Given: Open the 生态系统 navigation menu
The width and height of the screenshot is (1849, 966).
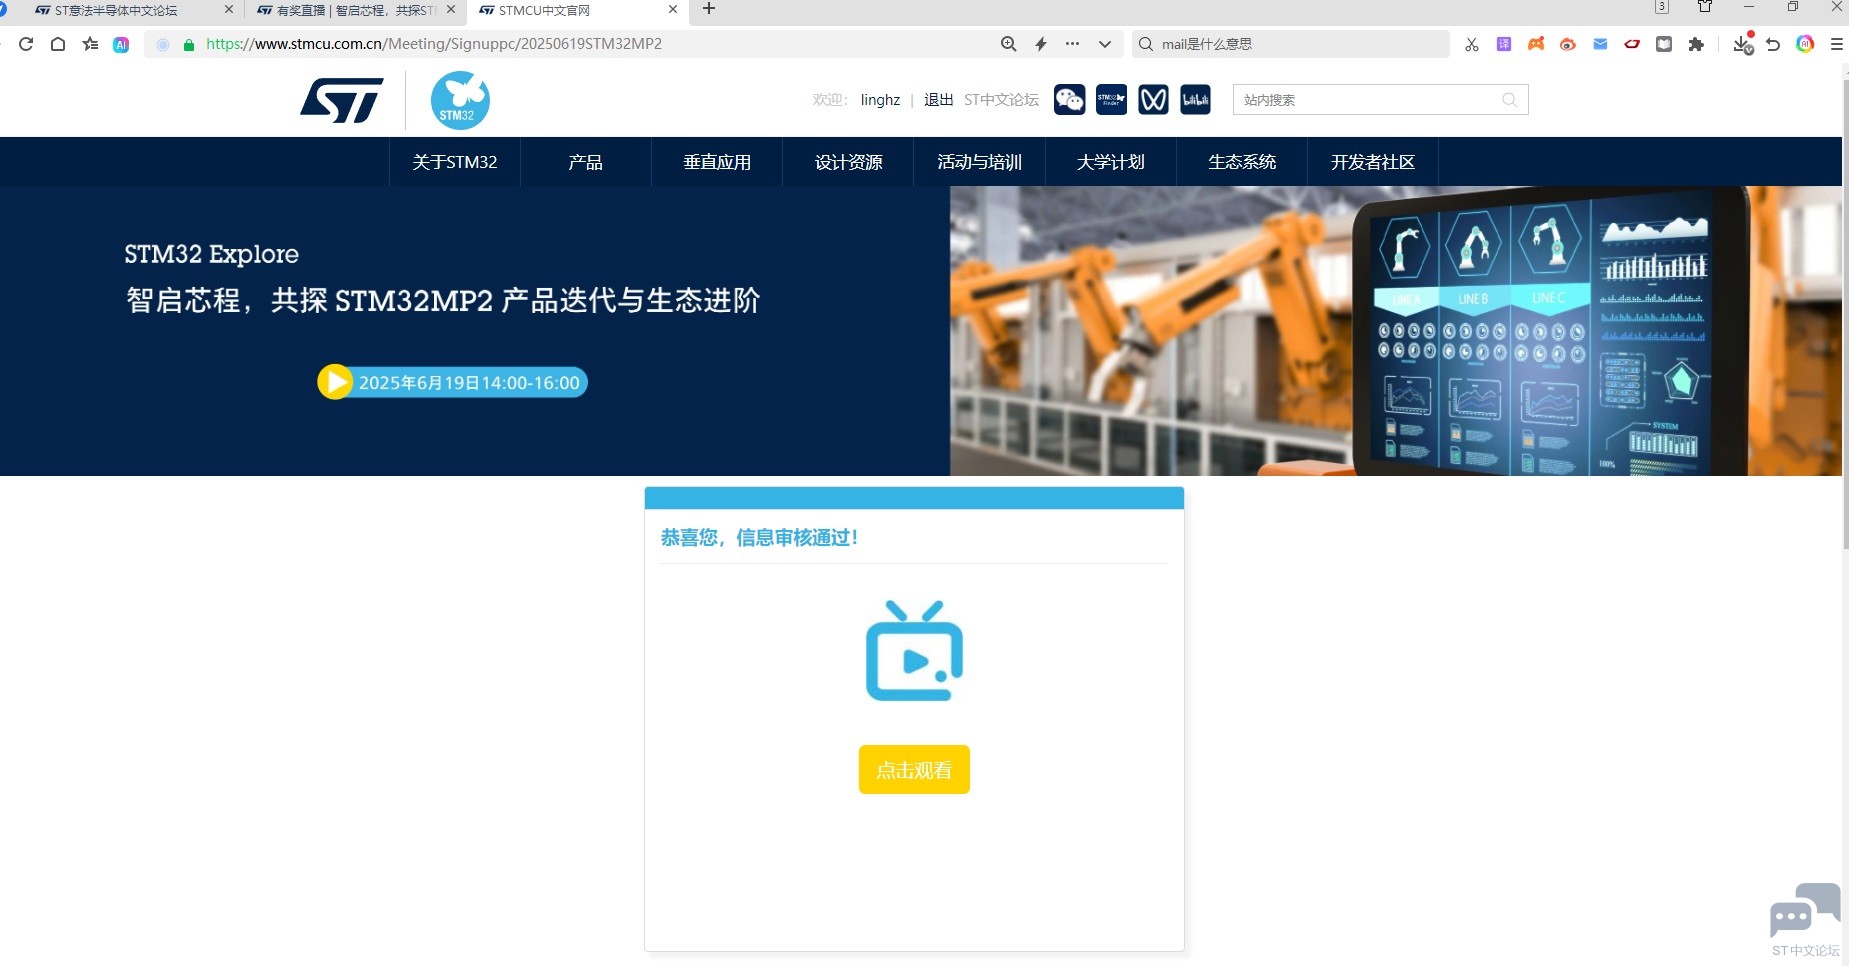Looking at the screenshot, I should (1242, 162).
